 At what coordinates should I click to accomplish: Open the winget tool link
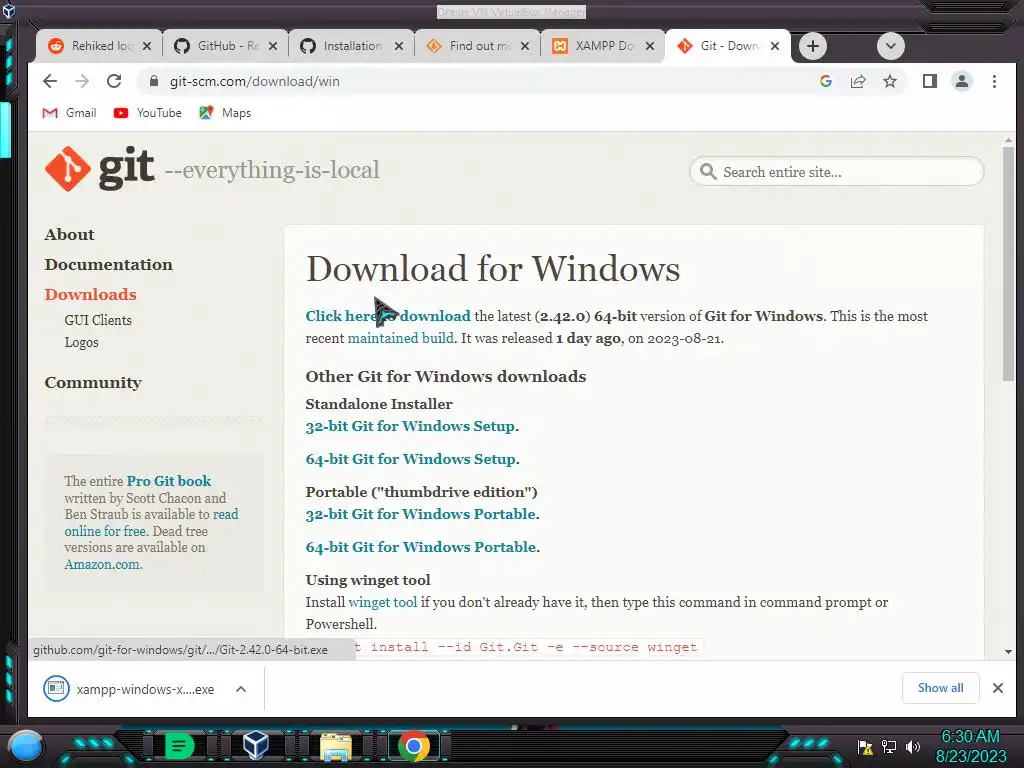(x=383, y=602)
